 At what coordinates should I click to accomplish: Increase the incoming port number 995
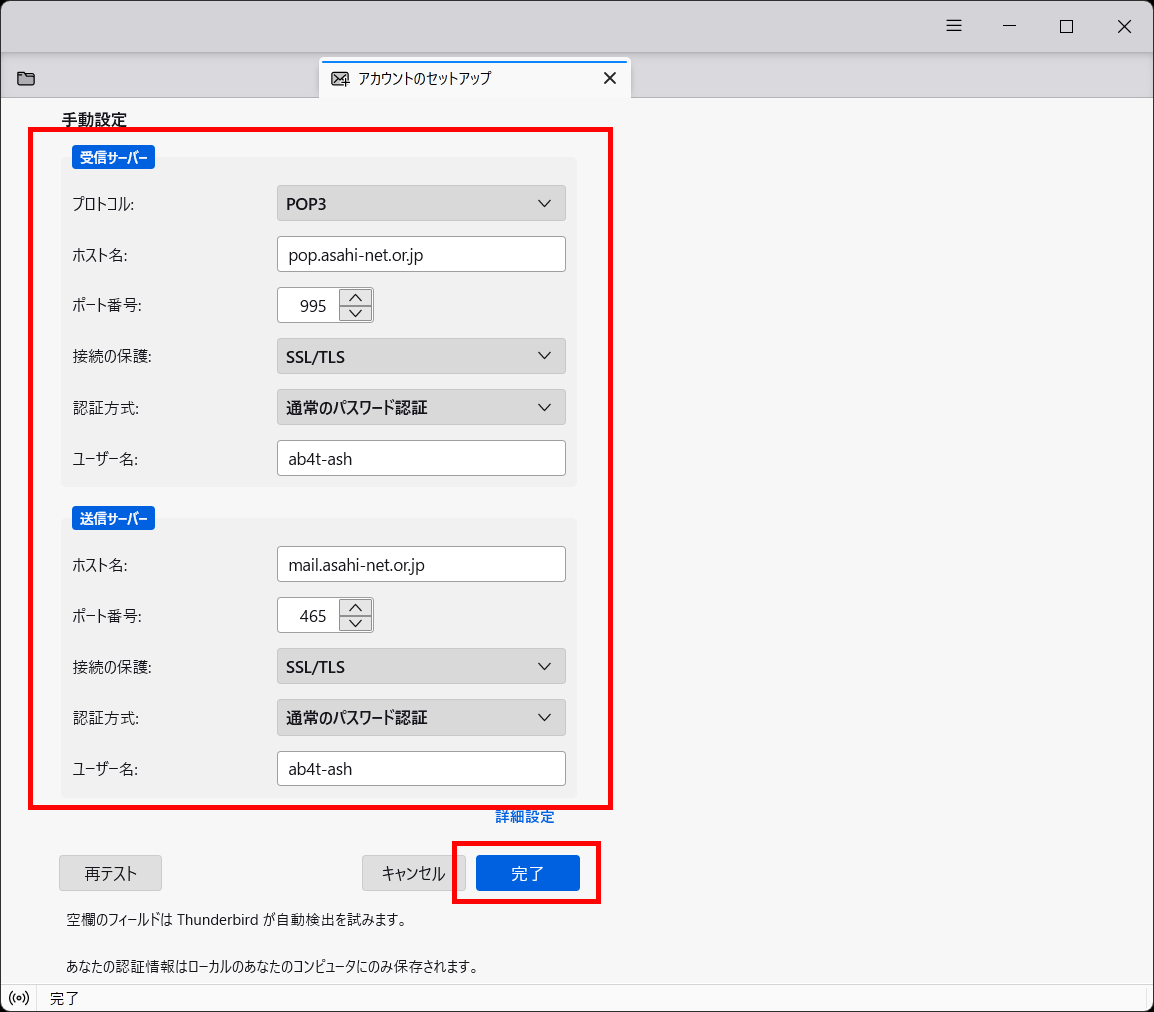[355, 297]
